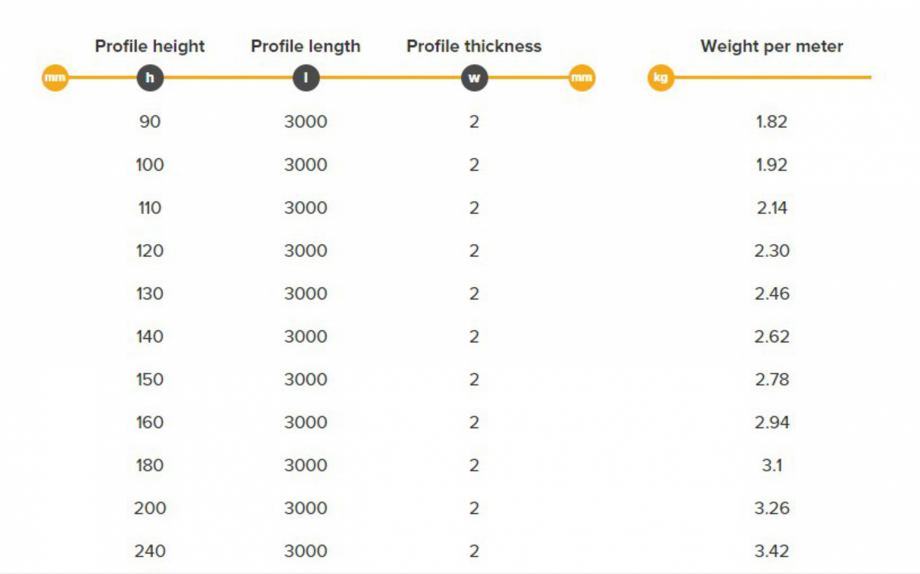Viewport: 920px width, 574px height.
Task: Click the orange mm badge right of the w icon
Action: coord(582,77)
